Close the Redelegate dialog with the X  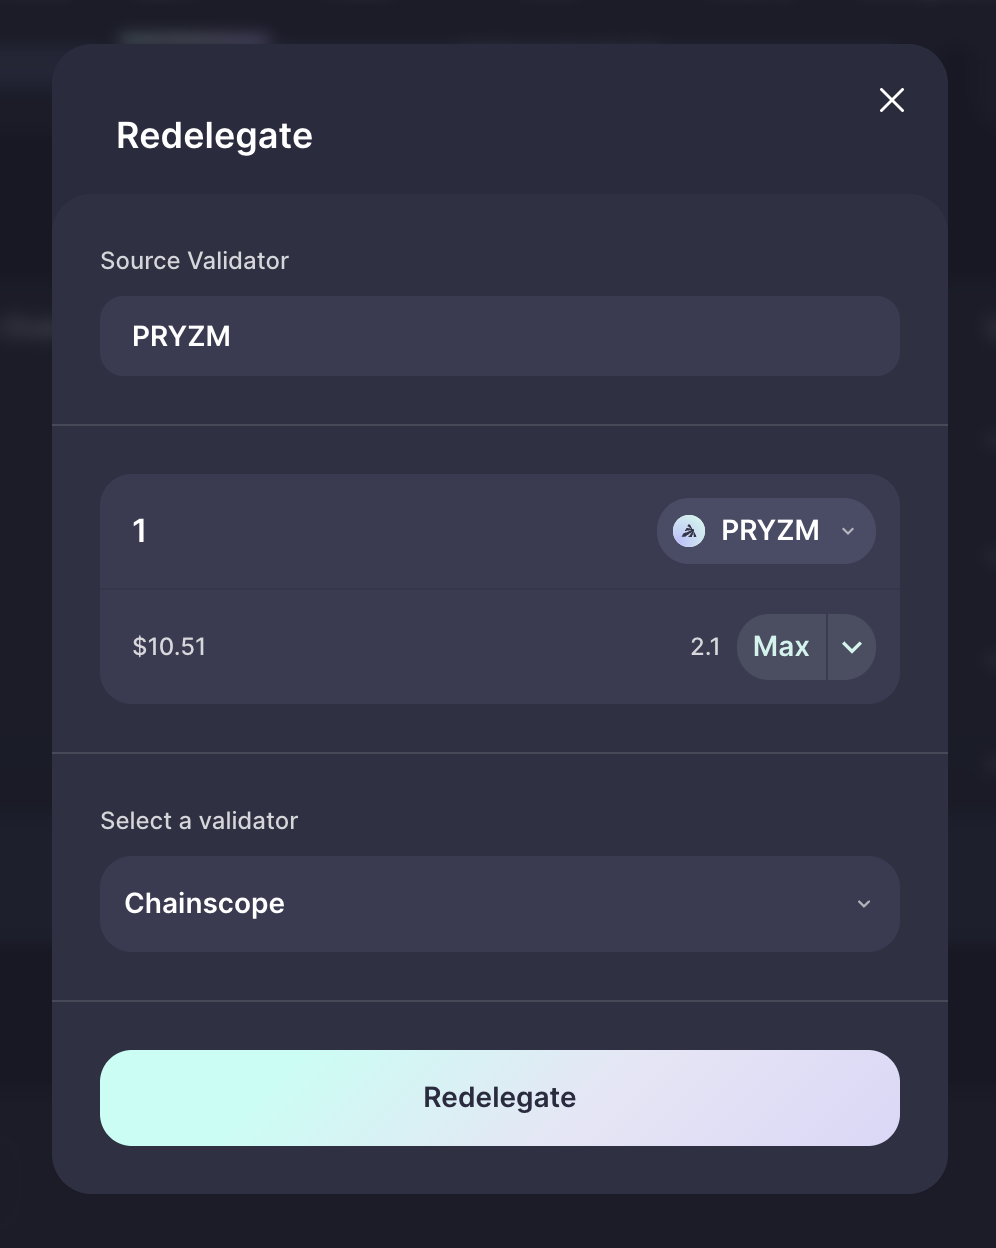891,100
